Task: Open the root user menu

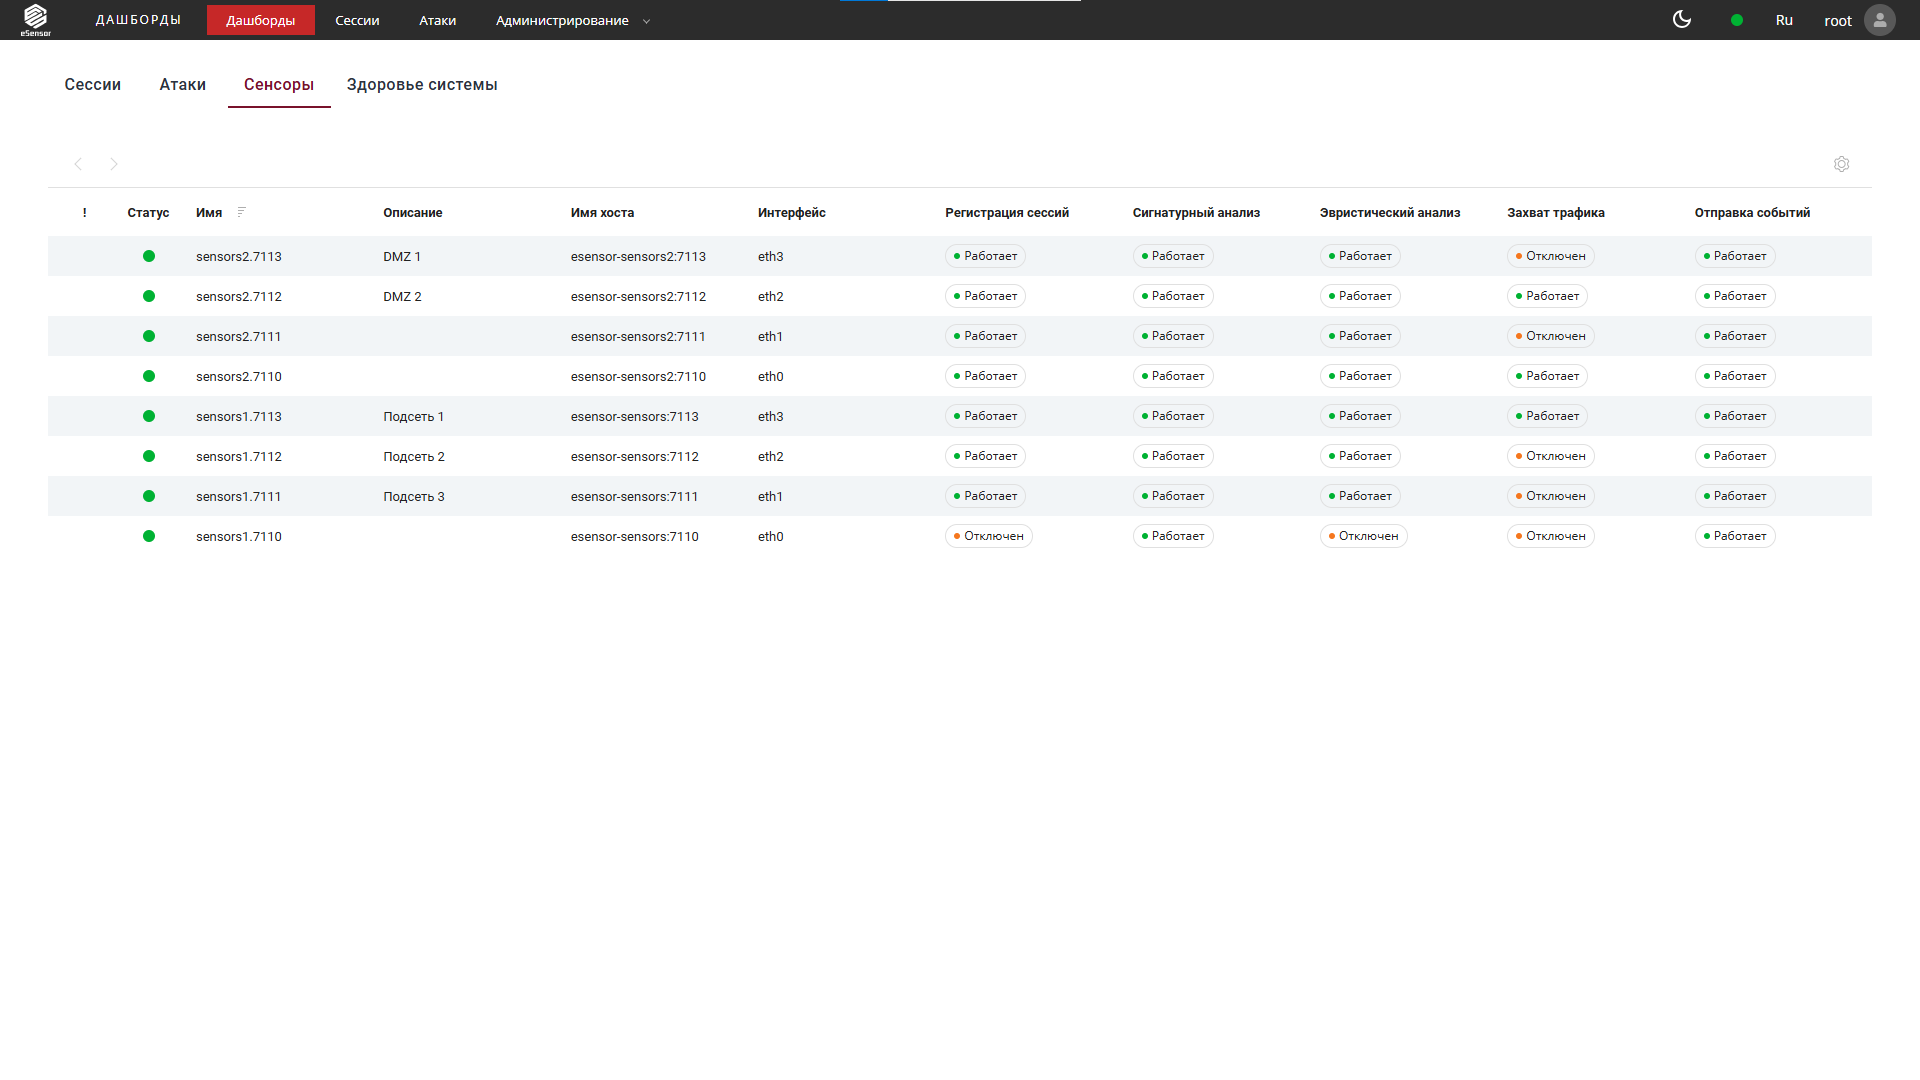Action: coord(1837,21)
